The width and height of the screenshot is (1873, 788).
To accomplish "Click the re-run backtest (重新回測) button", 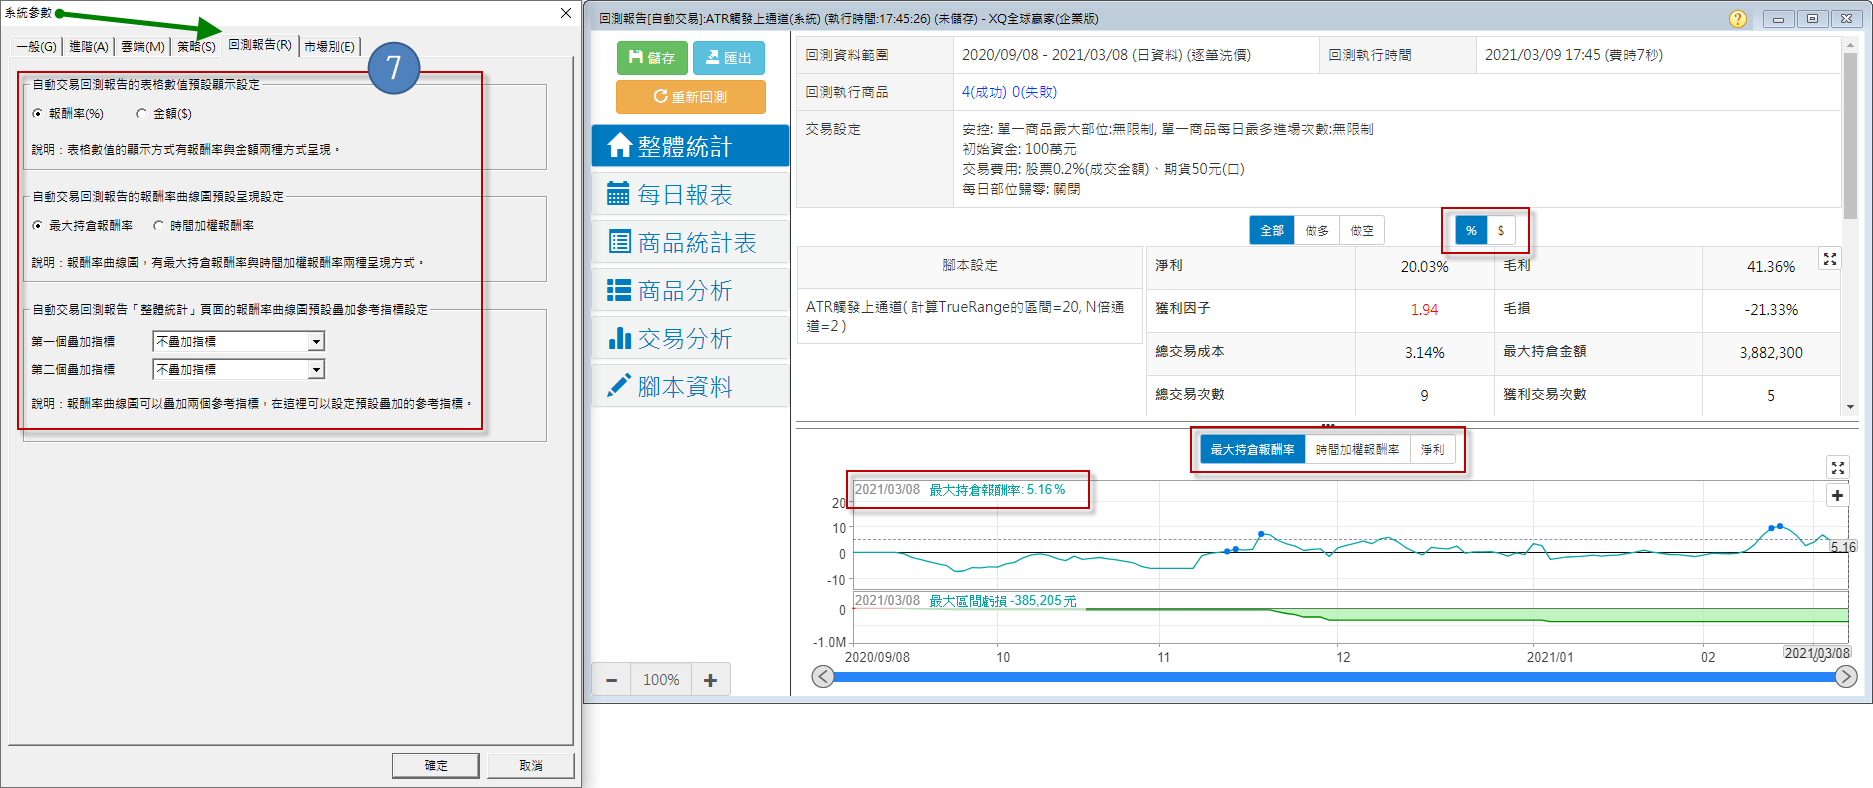I will tap(690, 97).
